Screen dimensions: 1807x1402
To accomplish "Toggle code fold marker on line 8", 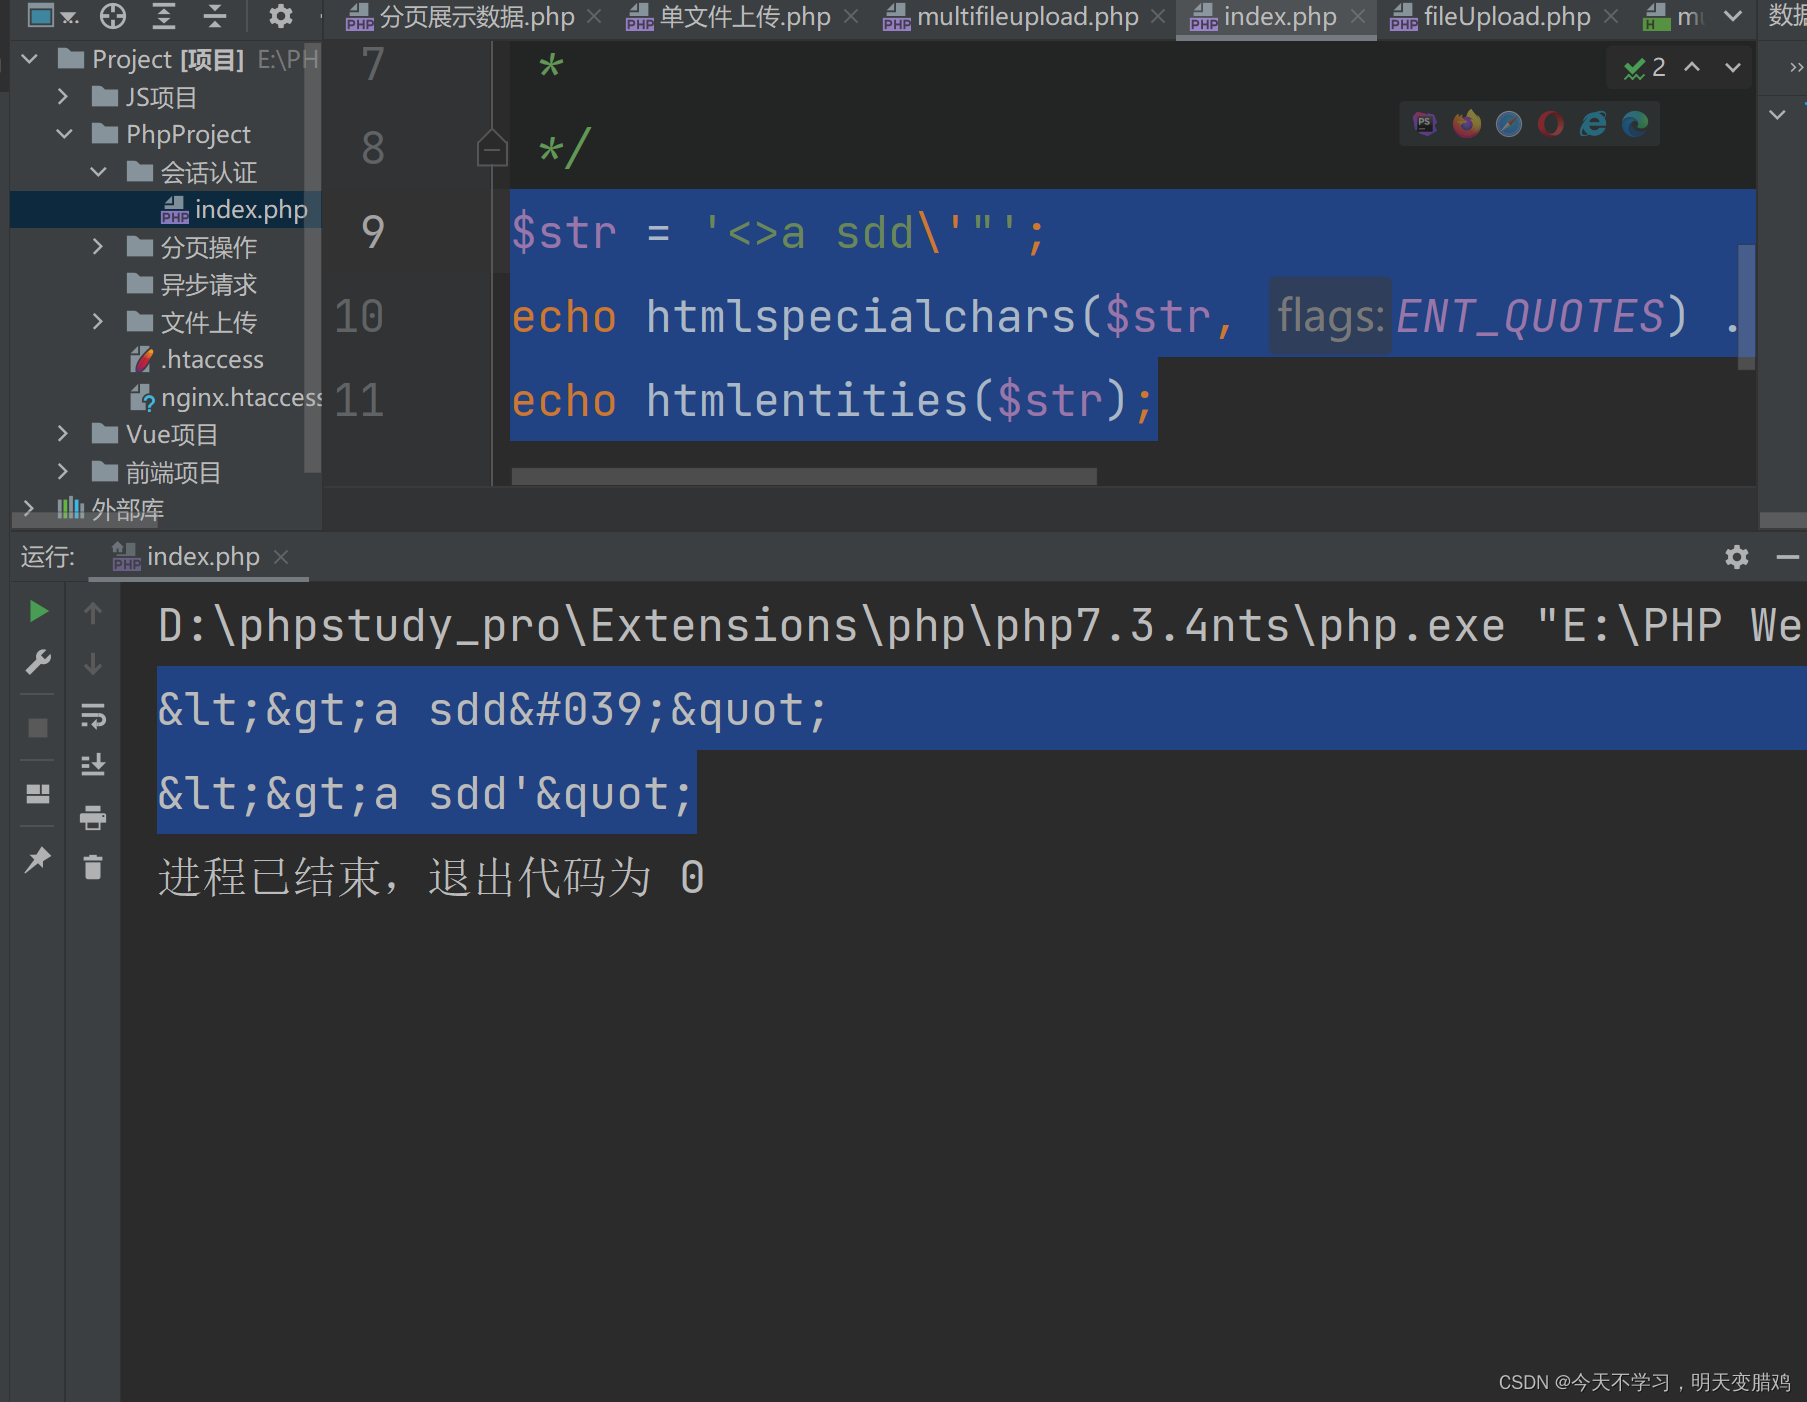I will point(492,148).
